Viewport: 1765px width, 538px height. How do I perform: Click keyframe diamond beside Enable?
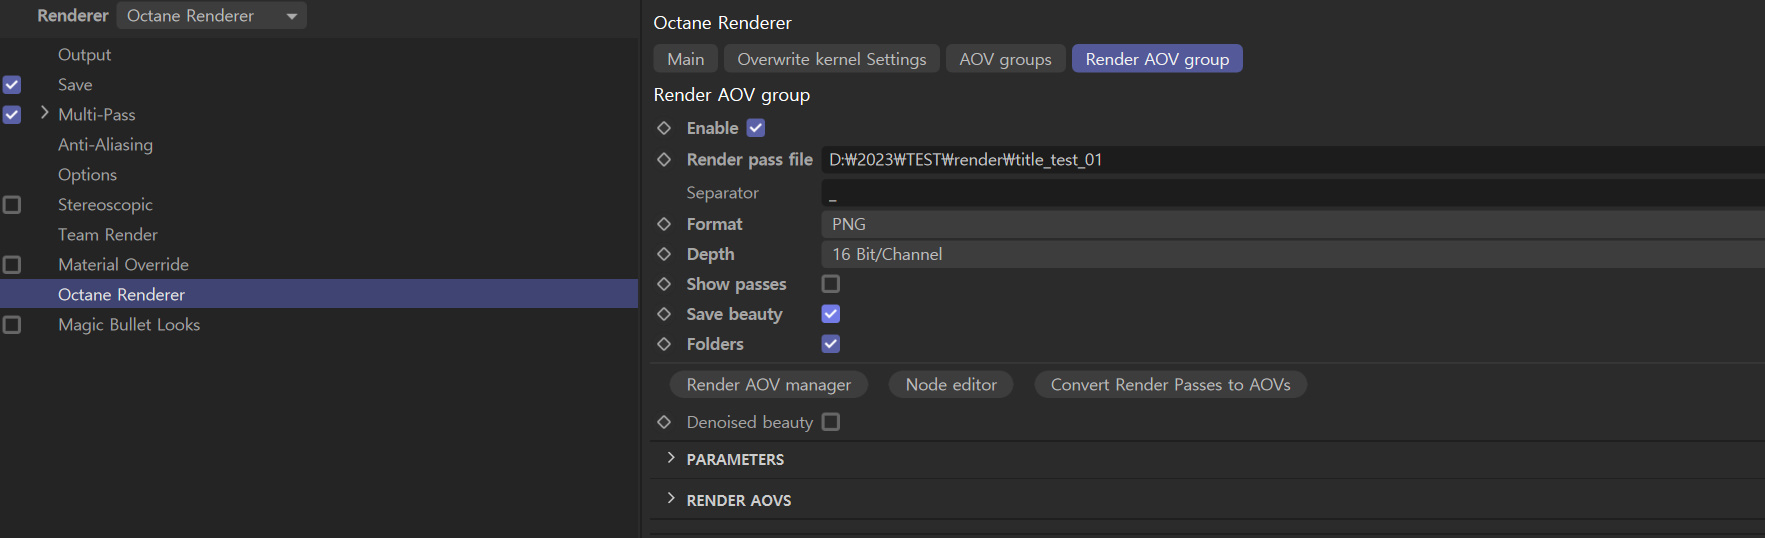tap(664, 128)
